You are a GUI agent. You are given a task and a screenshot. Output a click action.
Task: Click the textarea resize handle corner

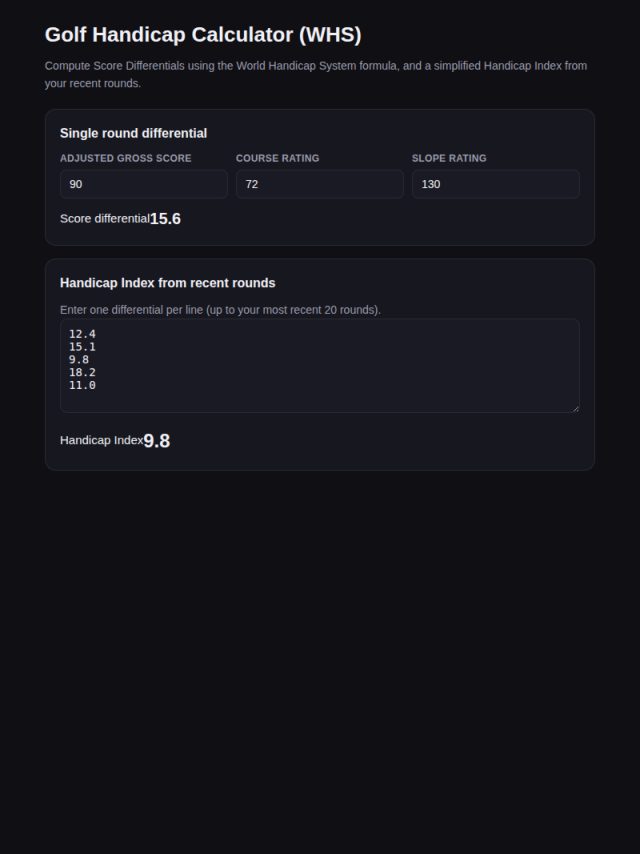576,408
